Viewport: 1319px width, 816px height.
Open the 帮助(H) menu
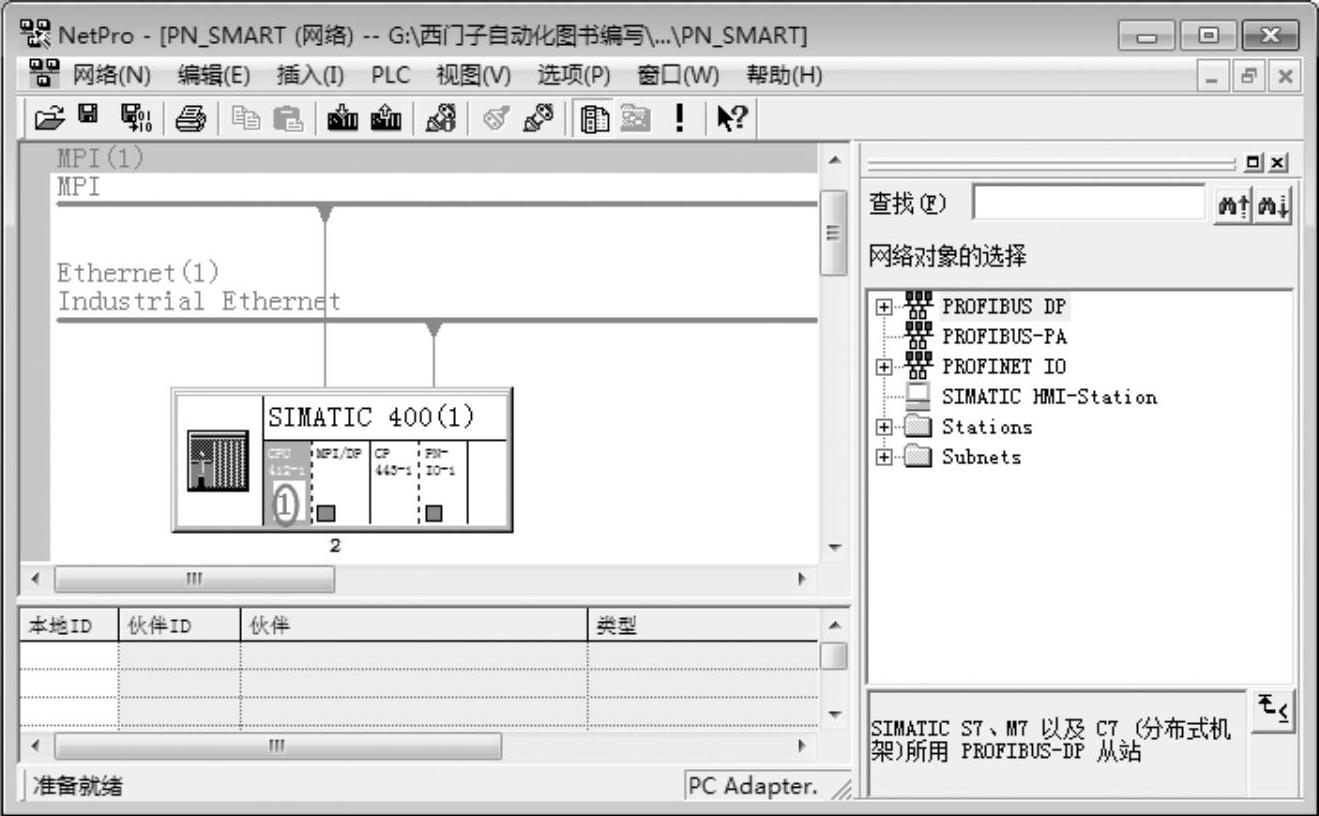coord(784,76)
